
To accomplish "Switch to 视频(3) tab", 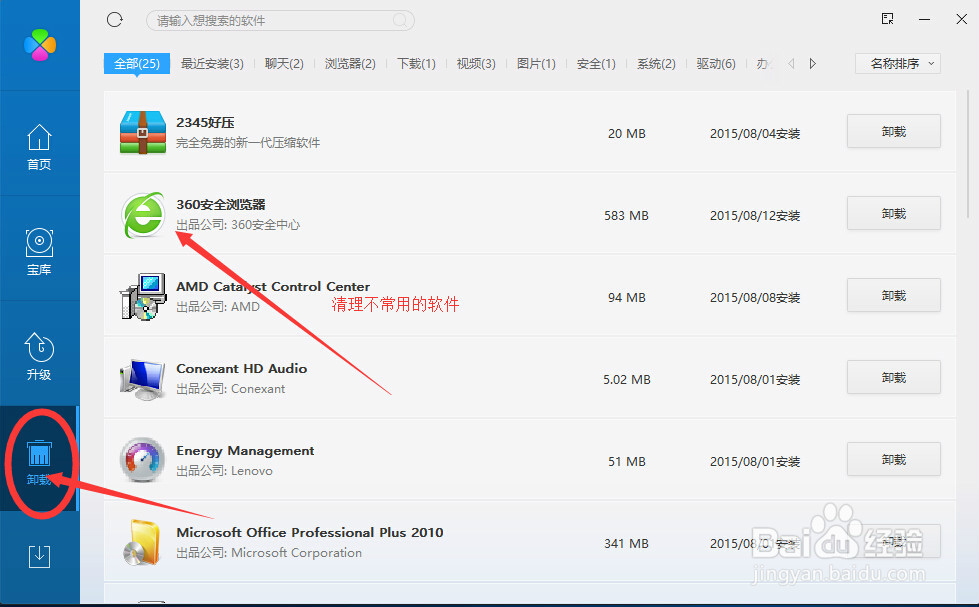I will click(x=476, y=63).
